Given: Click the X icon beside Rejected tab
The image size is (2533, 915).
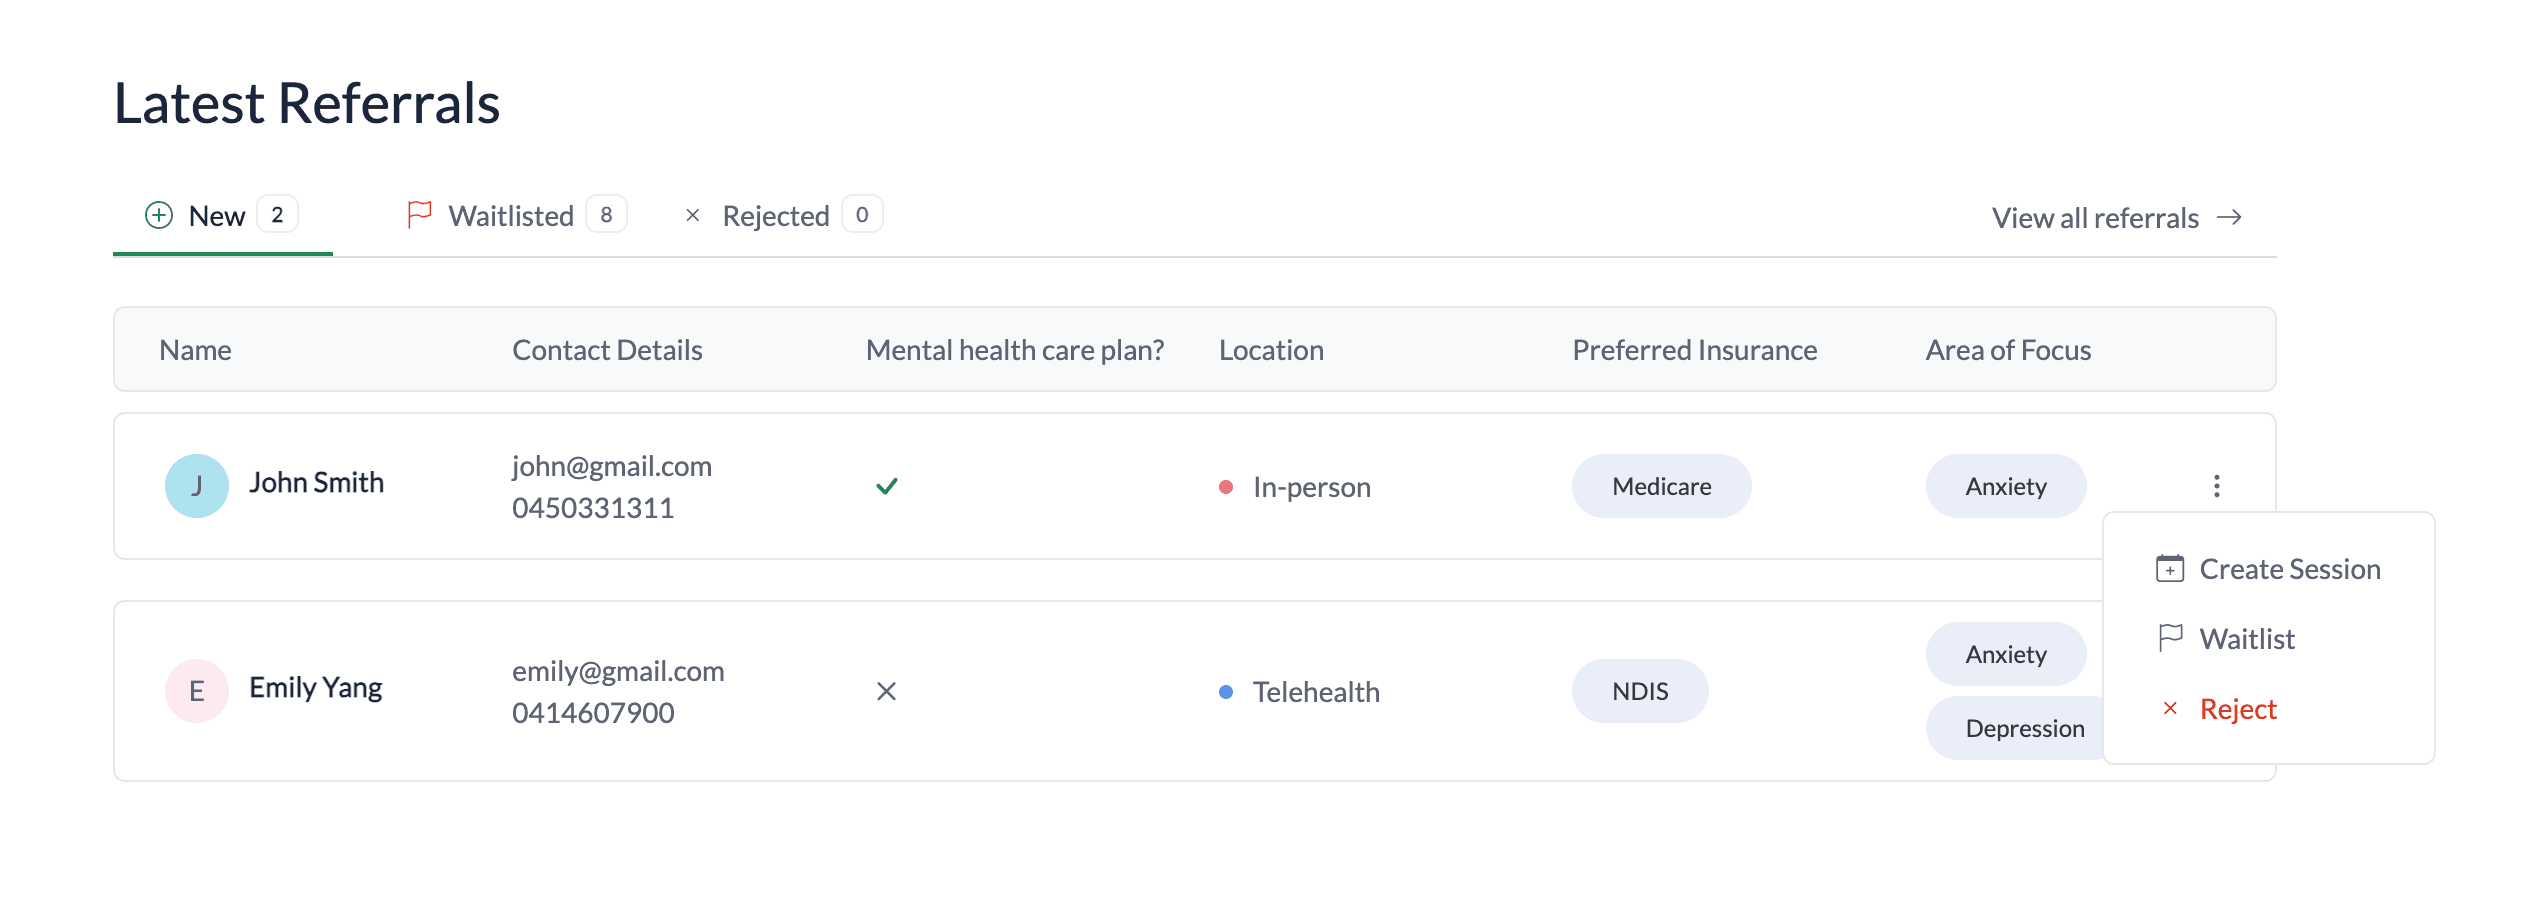Looking at the screenshot, I should click(692, 215).
